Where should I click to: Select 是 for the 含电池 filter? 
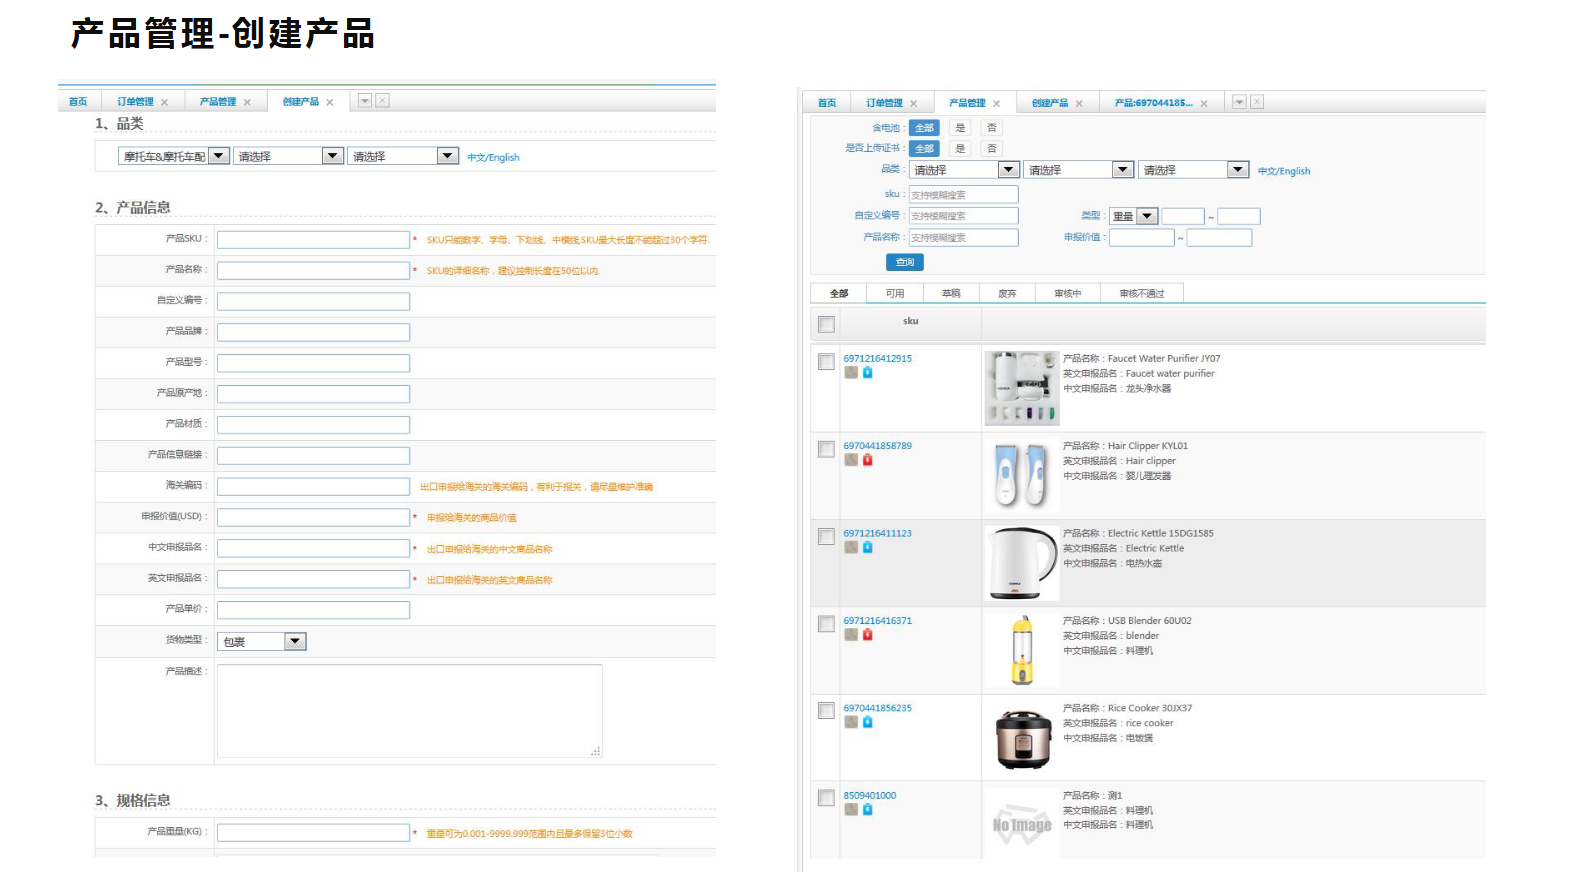[960, 128]
